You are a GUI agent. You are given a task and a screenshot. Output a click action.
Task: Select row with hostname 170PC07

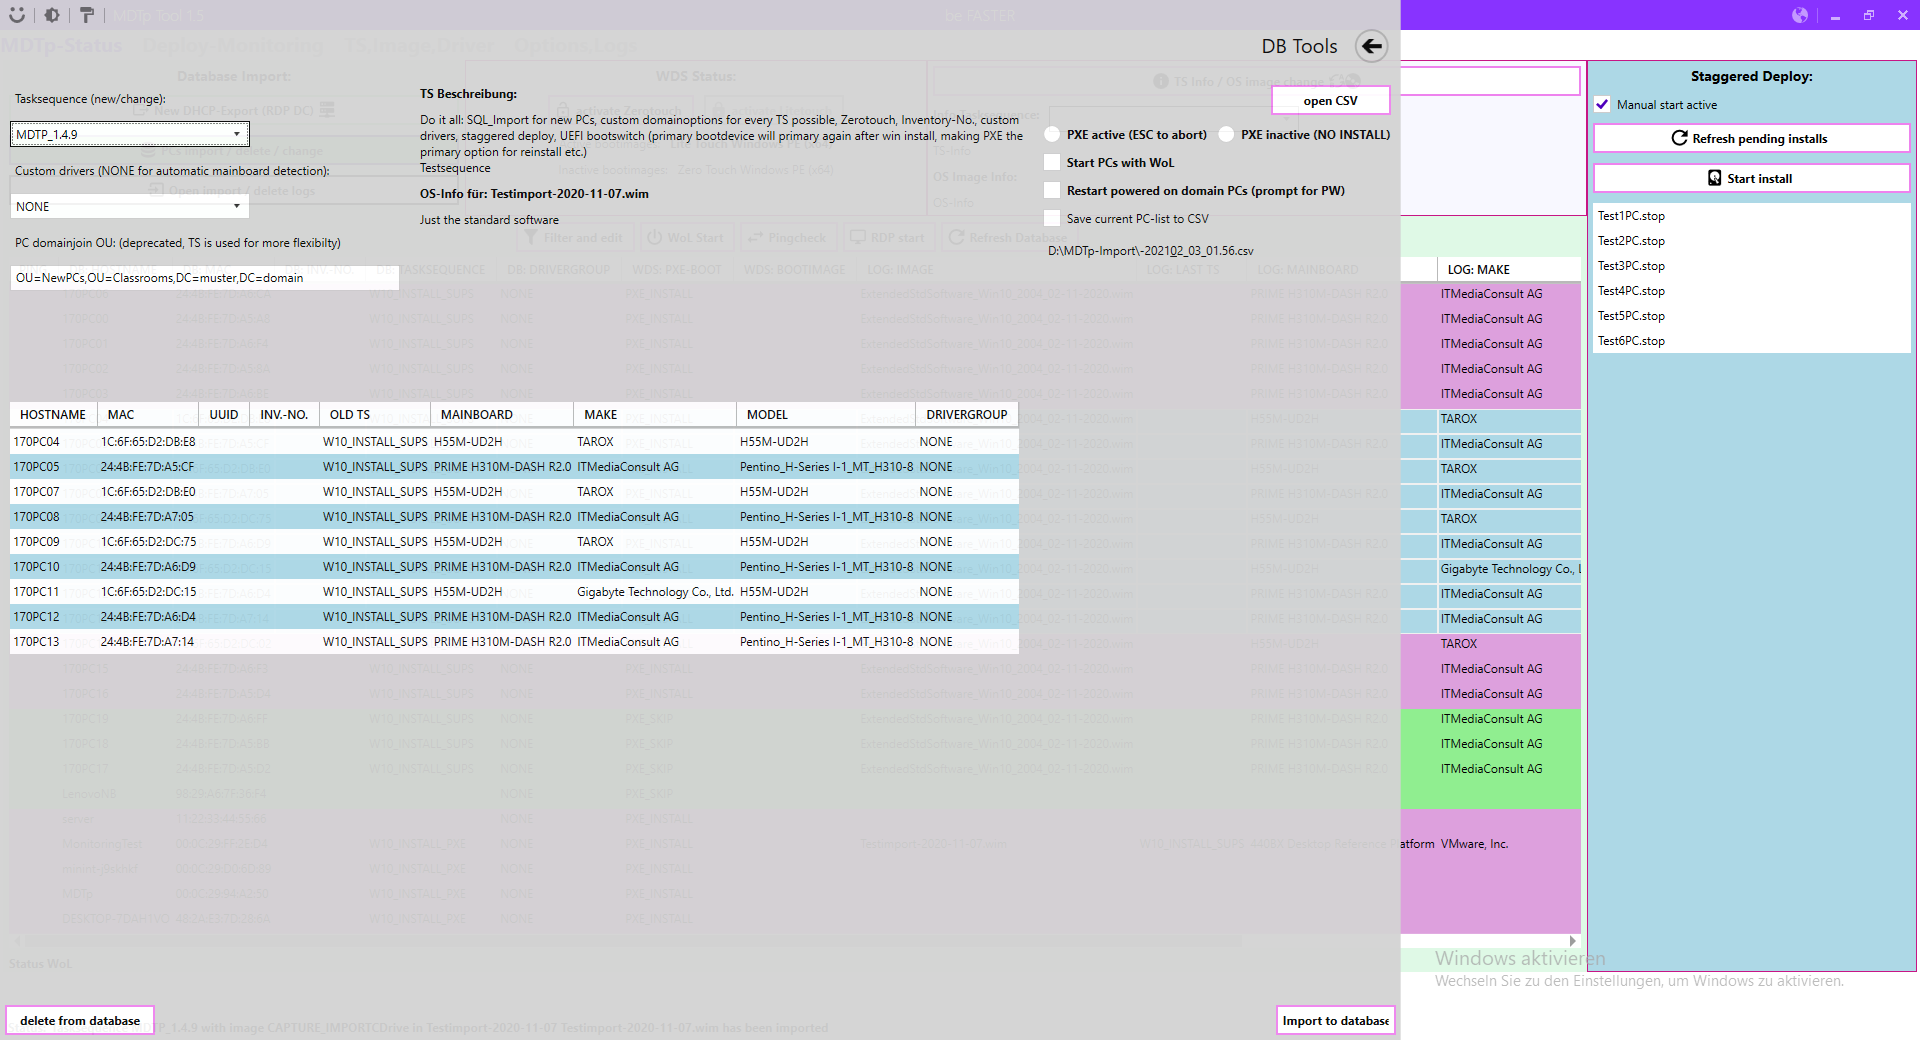(514, 491)
